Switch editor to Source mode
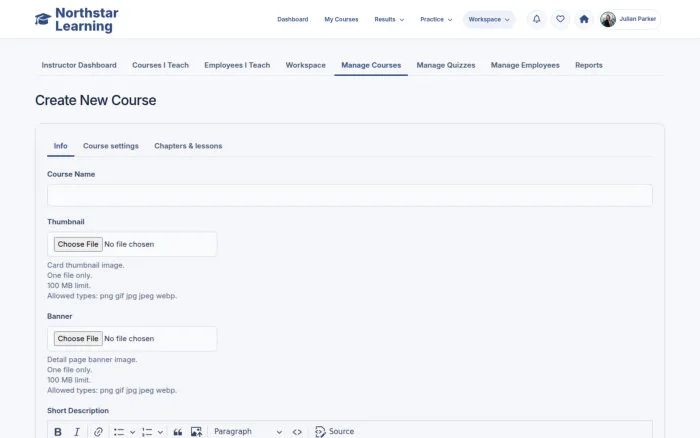This screenshot has width=700, height=438. pos(334,432)
